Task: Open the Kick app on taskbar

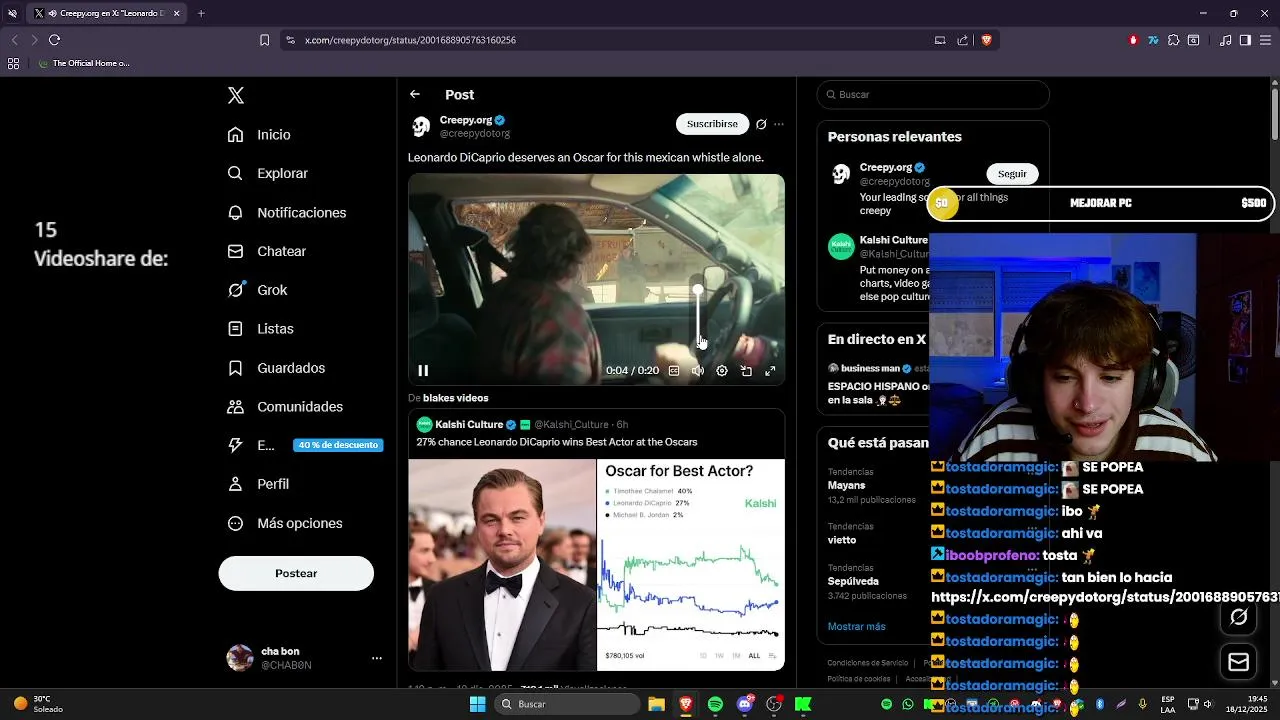Action: click(x=802, y=704)
